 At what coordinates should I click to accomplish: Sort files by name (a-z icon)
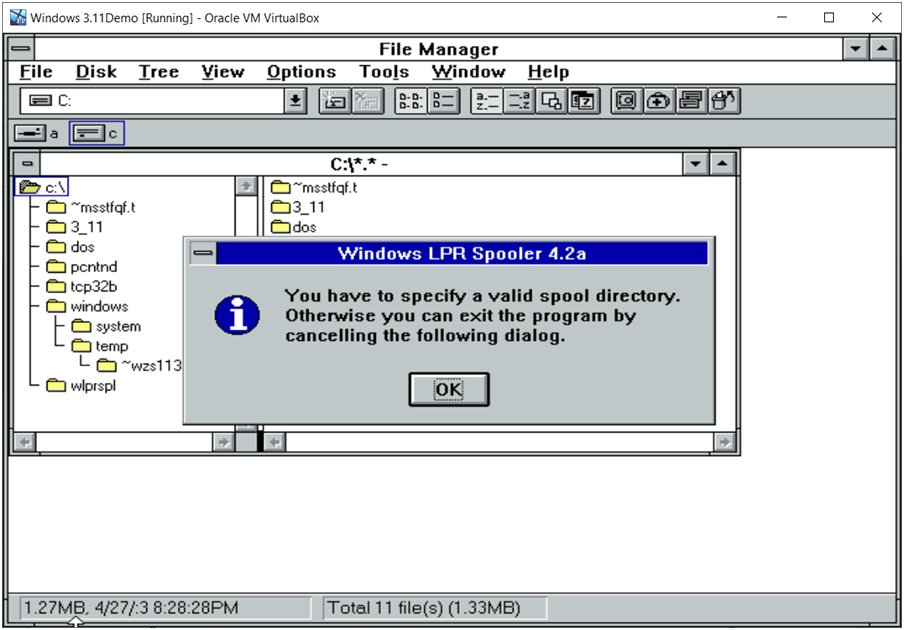click(487, 101)
